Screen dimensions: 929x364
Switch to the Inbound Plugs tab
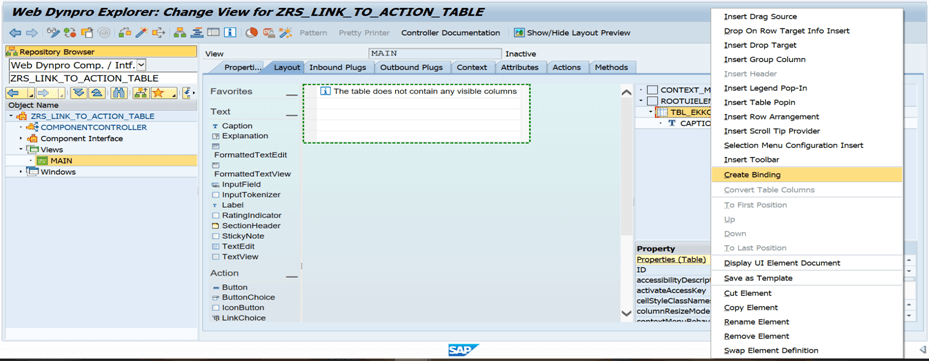(x=338, y=68)
